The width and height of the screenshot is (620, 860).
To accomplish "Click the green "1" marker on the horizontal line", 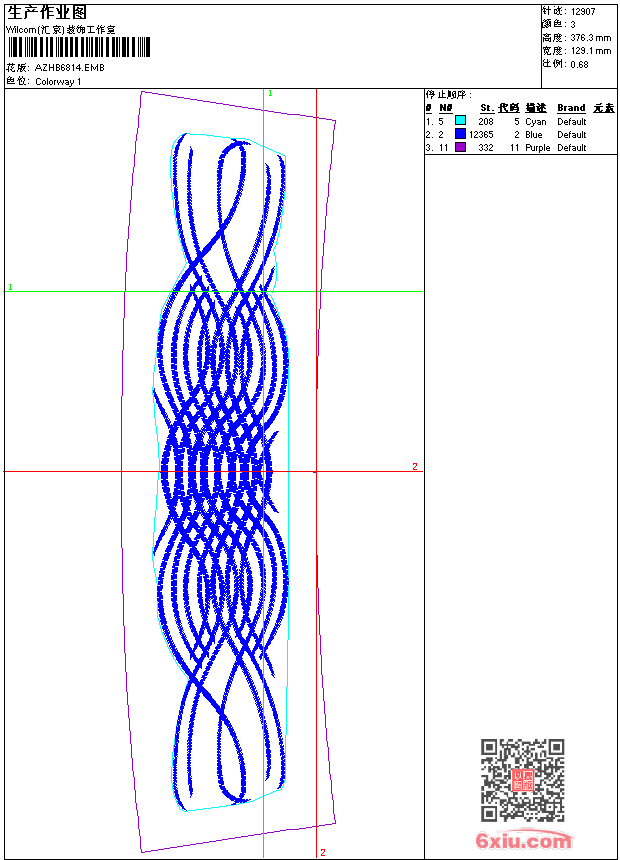I will click(x=10, y=287).
